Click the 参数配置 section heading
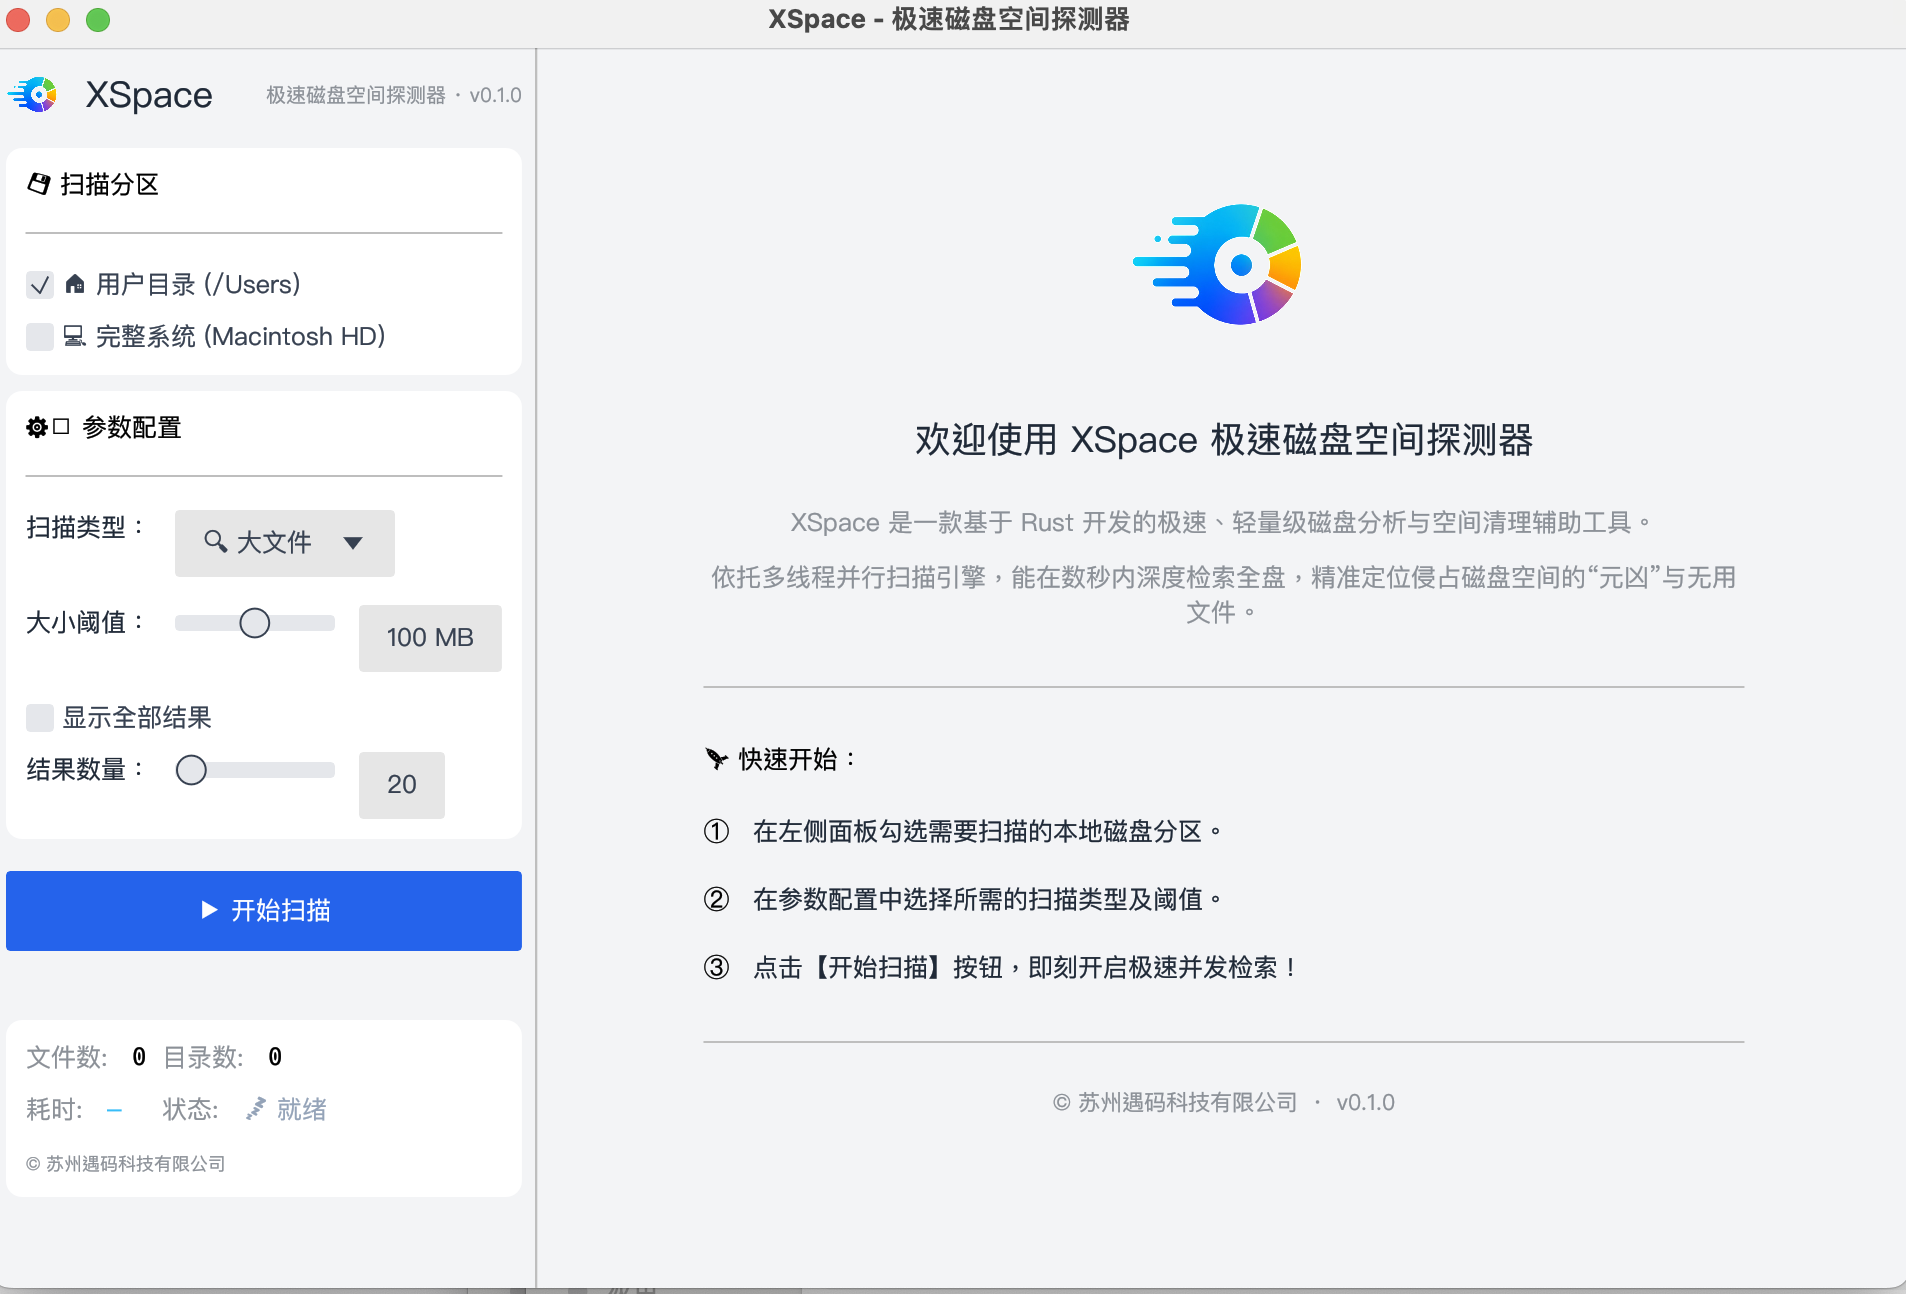The height and width of the screenshot is (1294, 1906). click(132, 427)
